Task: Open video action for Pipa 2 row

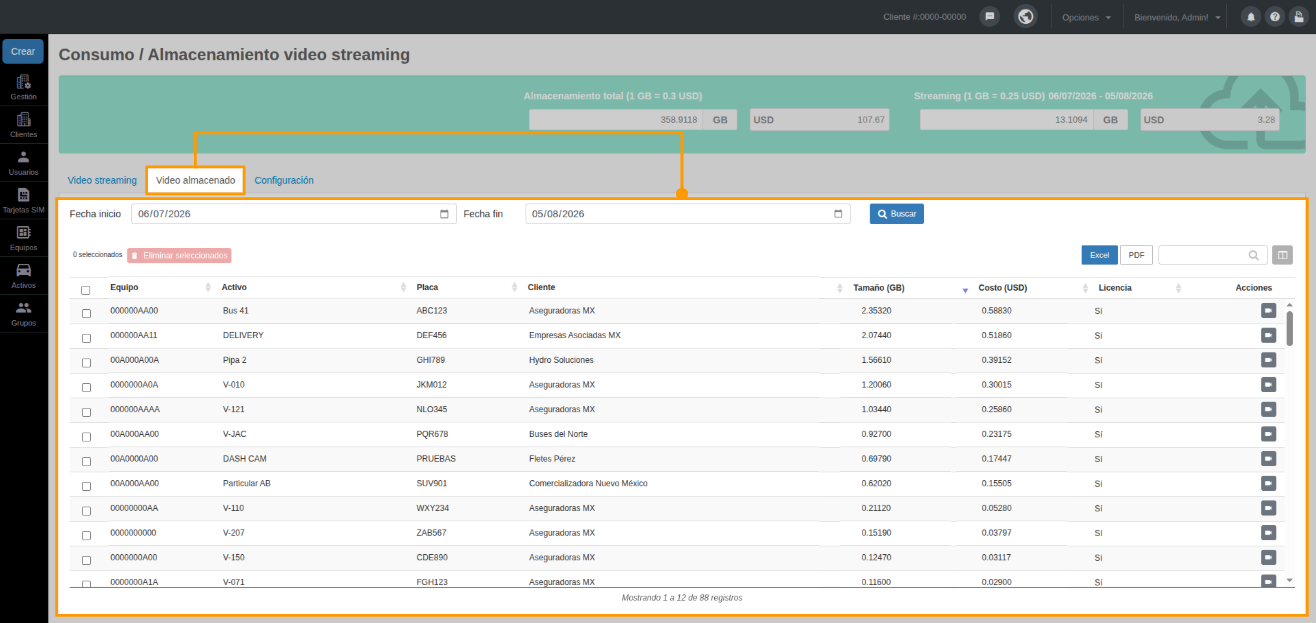Action: pyautogui.click(x=1268, y=359)
